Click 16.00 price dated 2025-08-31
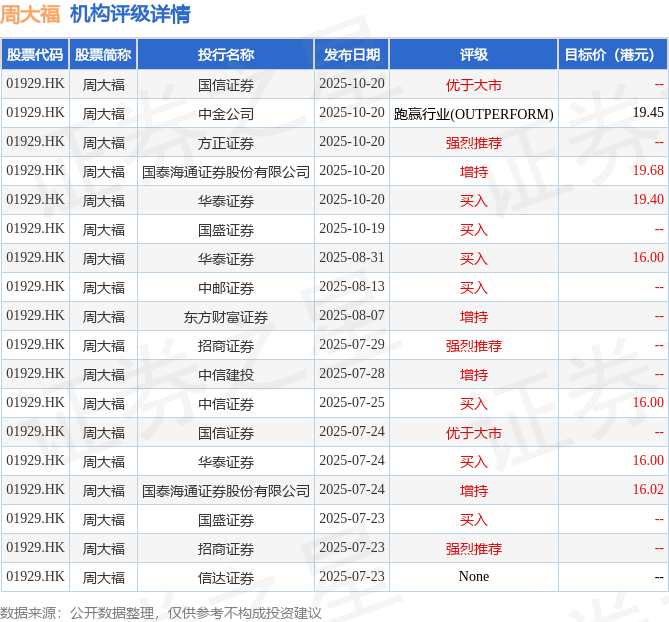 pyautogui.click(x=648, y=257)
